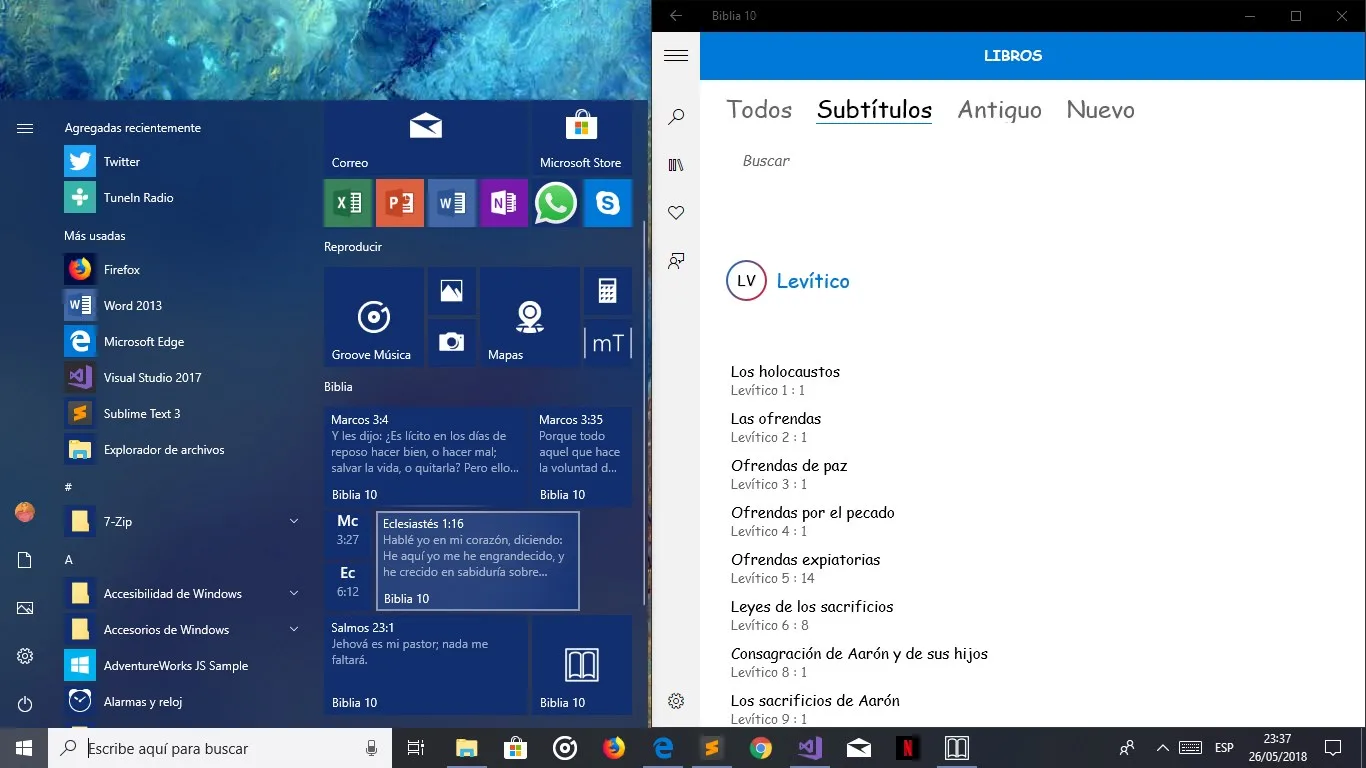The width and height of the screenshot is (1366, 768).
Task: Open the hamburger menu in Biblia 10
Action: coord(676,56)
